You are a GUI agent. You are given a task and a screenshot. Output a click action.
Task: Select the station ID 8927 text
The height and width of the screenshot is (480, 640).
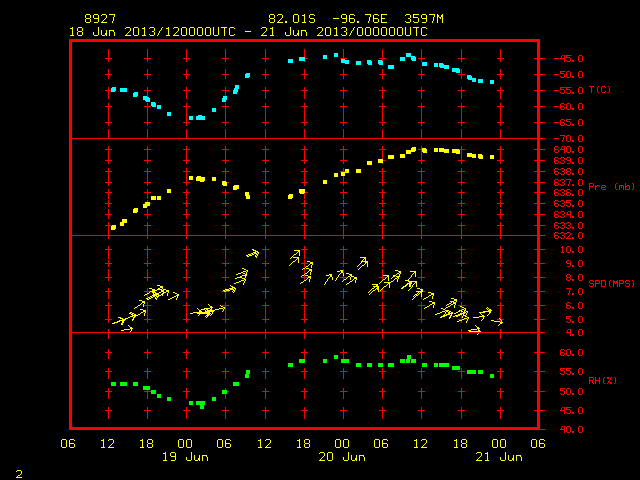point(100,19)
